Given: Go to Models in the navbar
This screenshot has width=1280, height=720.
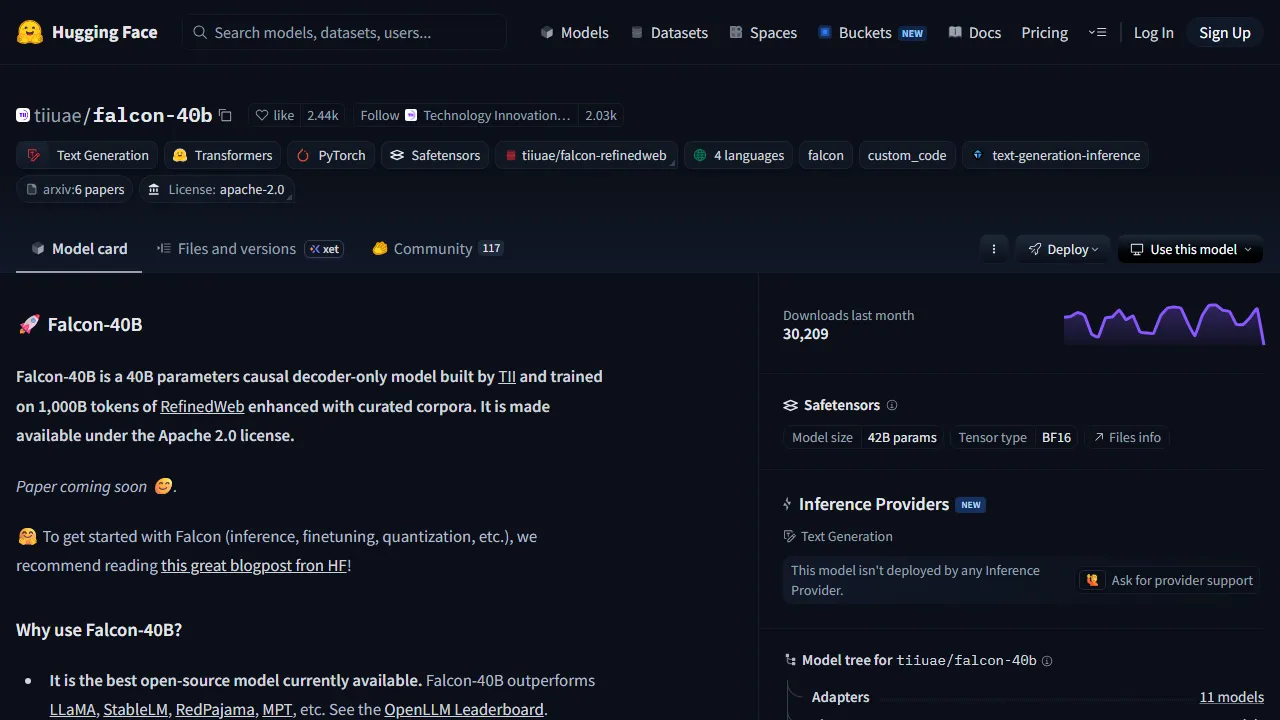Looking at the screenshot, I should [574, 32].
